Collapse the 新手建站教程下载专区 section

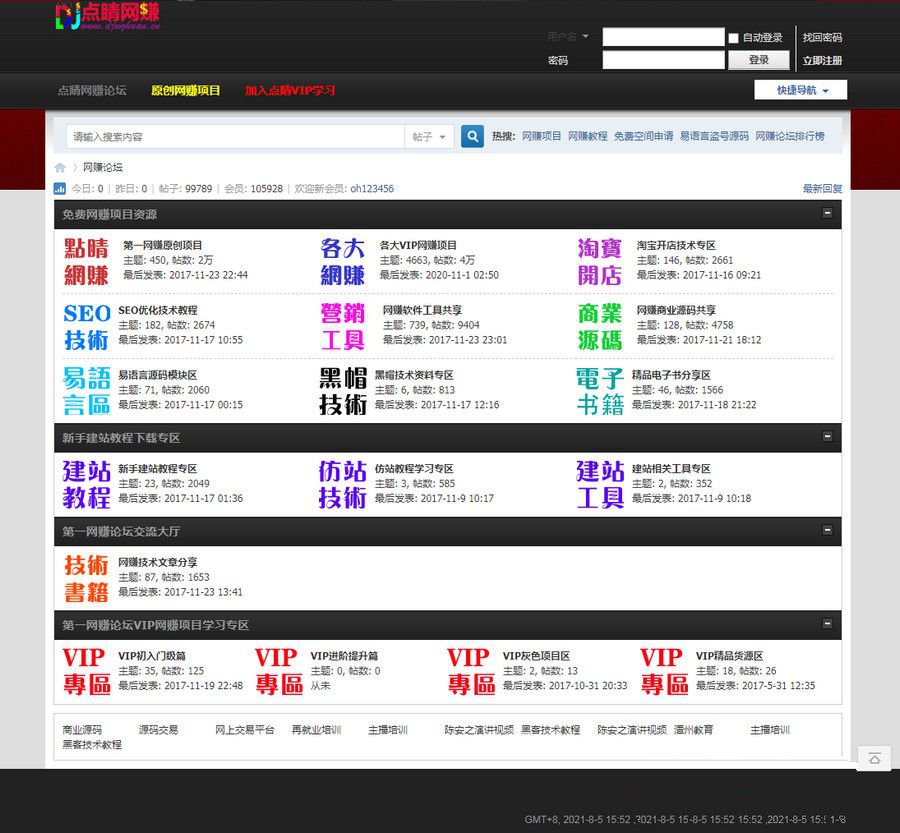pyautogui.click(x=827, y=437)
